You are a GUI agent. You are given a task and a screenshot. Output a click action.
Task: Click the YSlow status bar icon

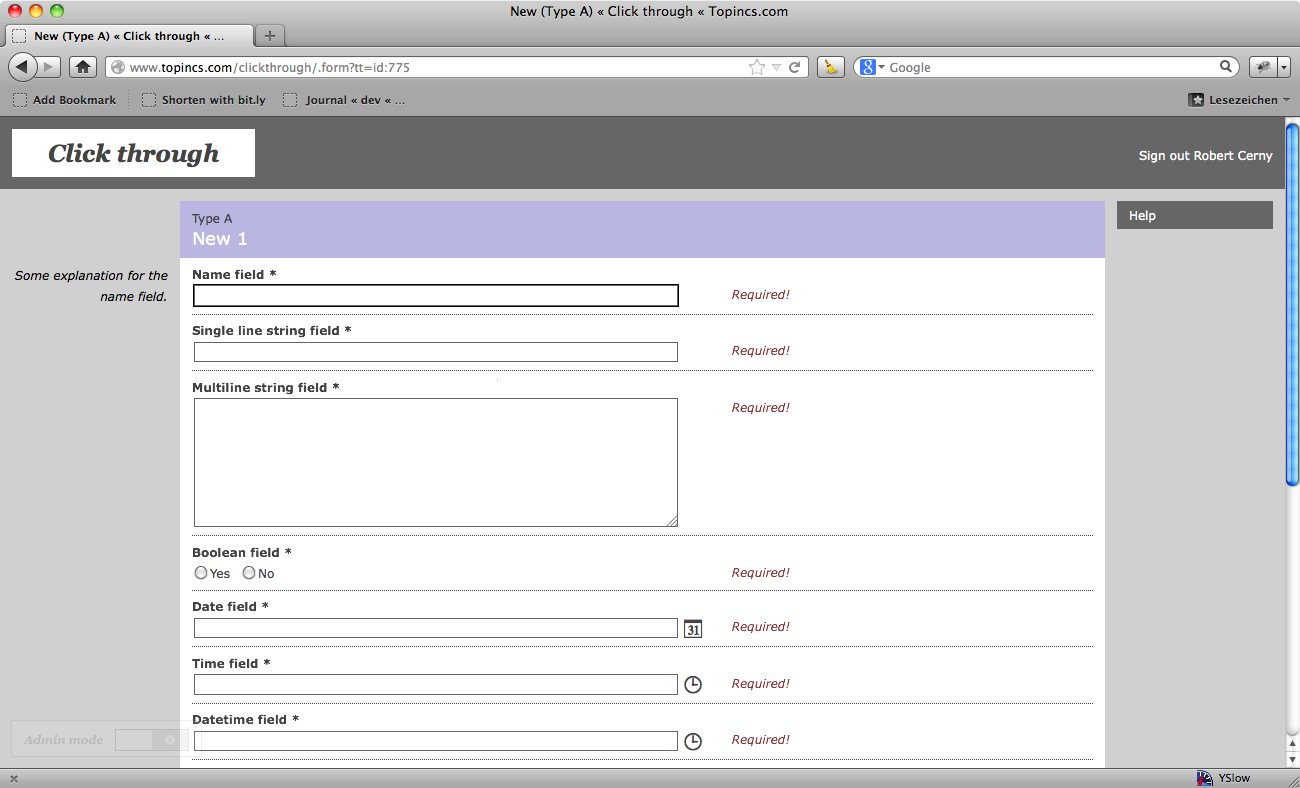1223,778
